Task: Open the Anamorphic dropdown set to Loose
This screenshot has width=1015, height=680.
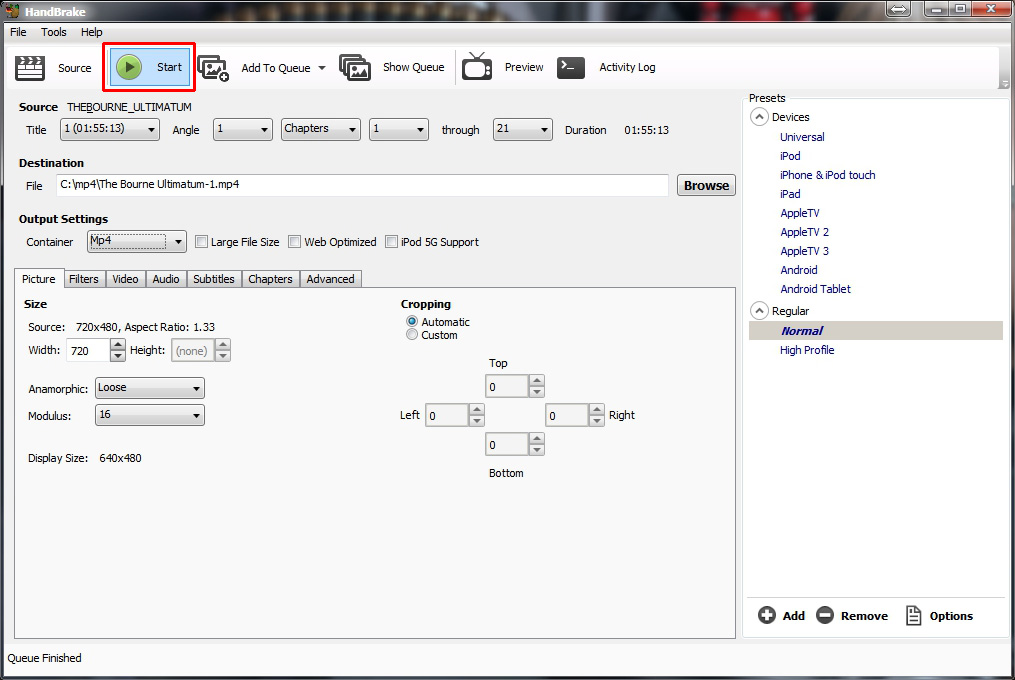Action: (x=150, y=388)
